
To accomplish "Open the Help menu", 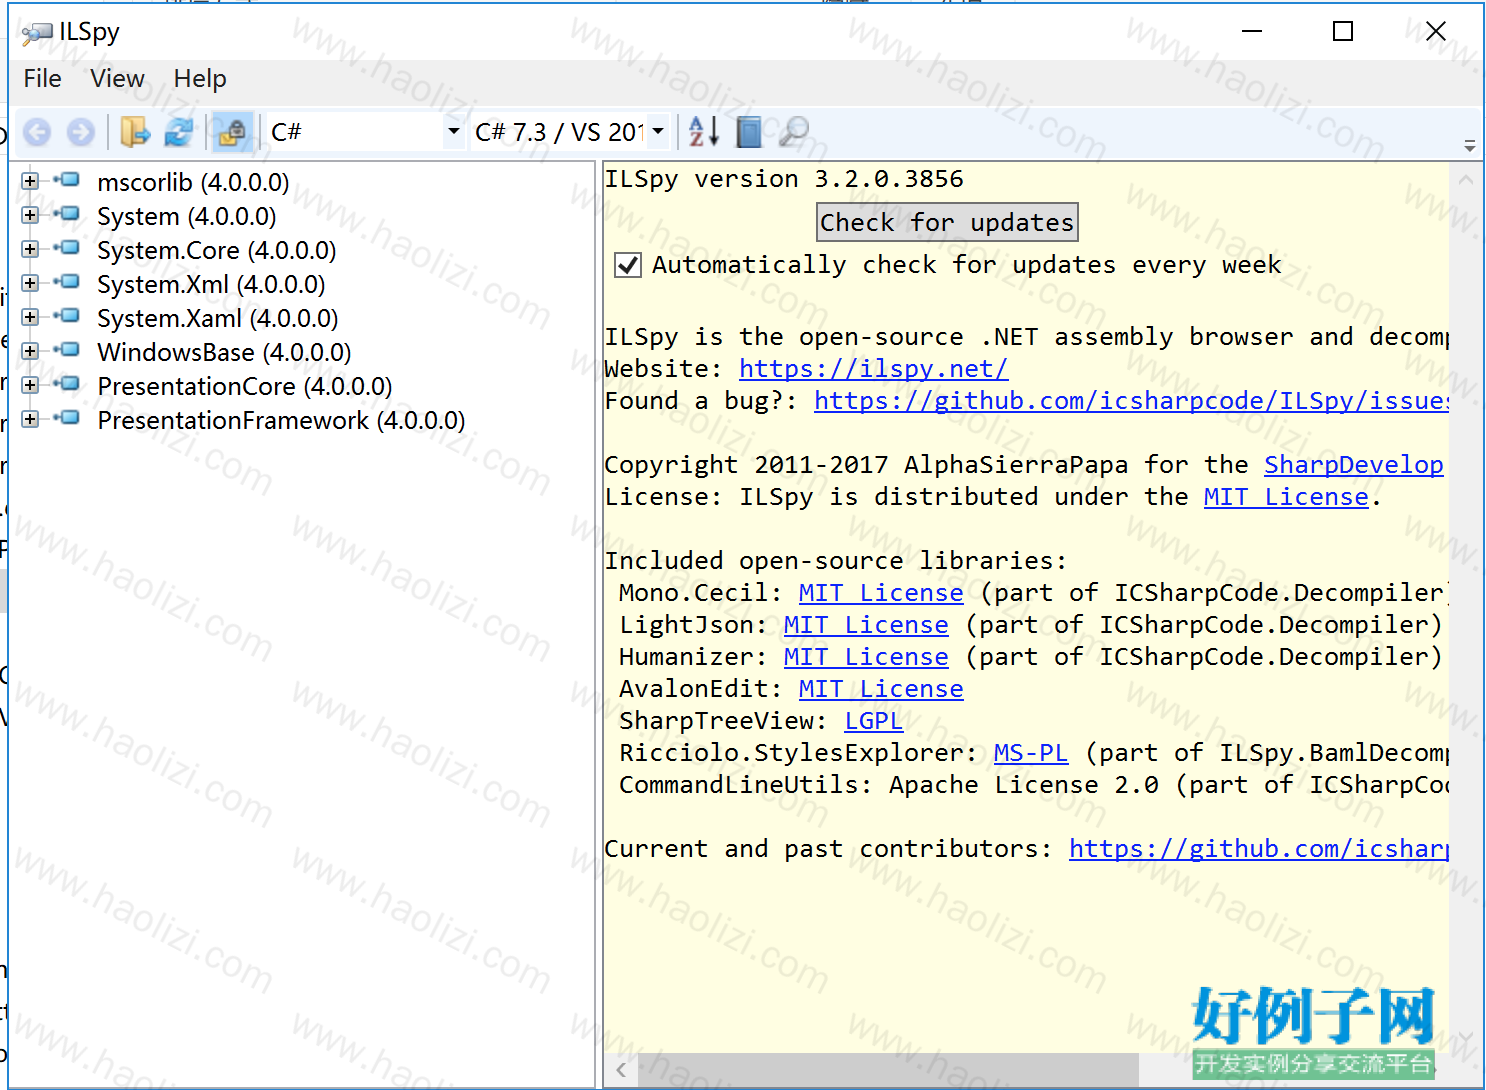I will pyautogui.click(x=200, y=79).
